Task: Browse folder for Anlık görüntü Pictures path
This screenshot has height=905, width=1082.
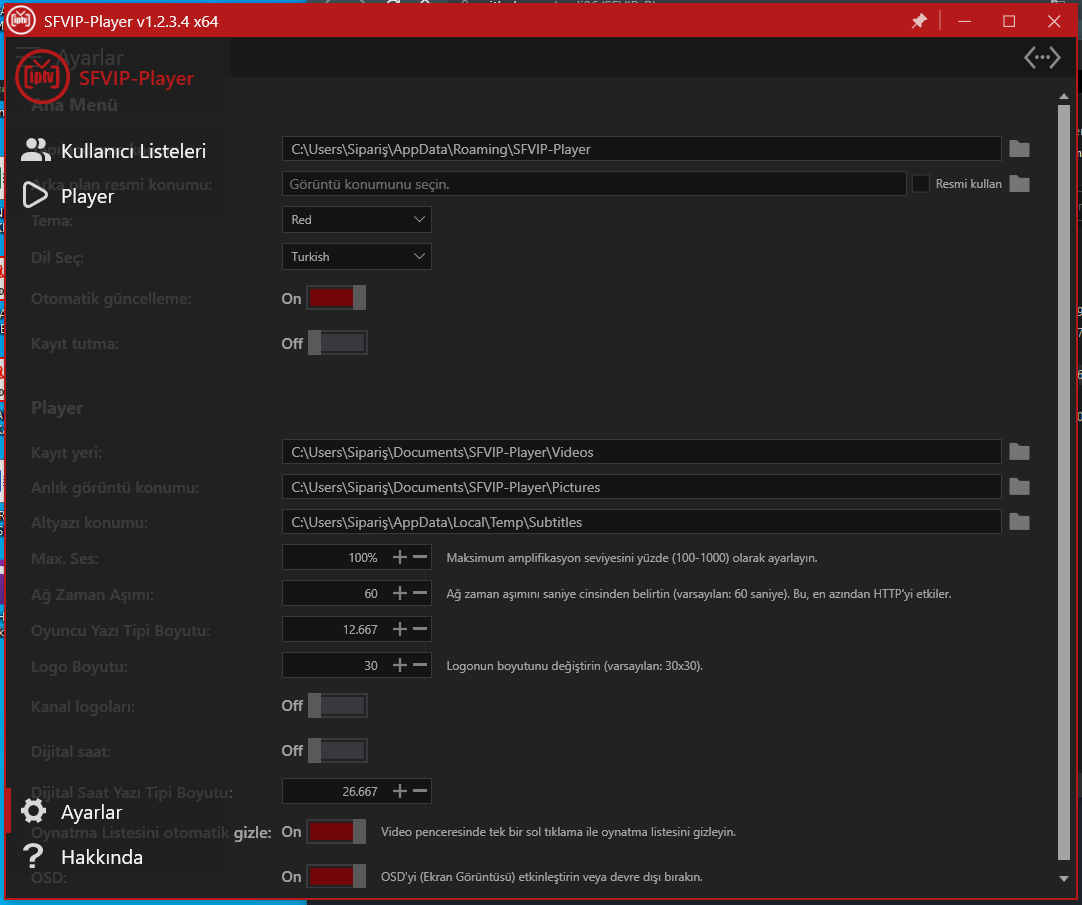Action: tap(1019, 487)
